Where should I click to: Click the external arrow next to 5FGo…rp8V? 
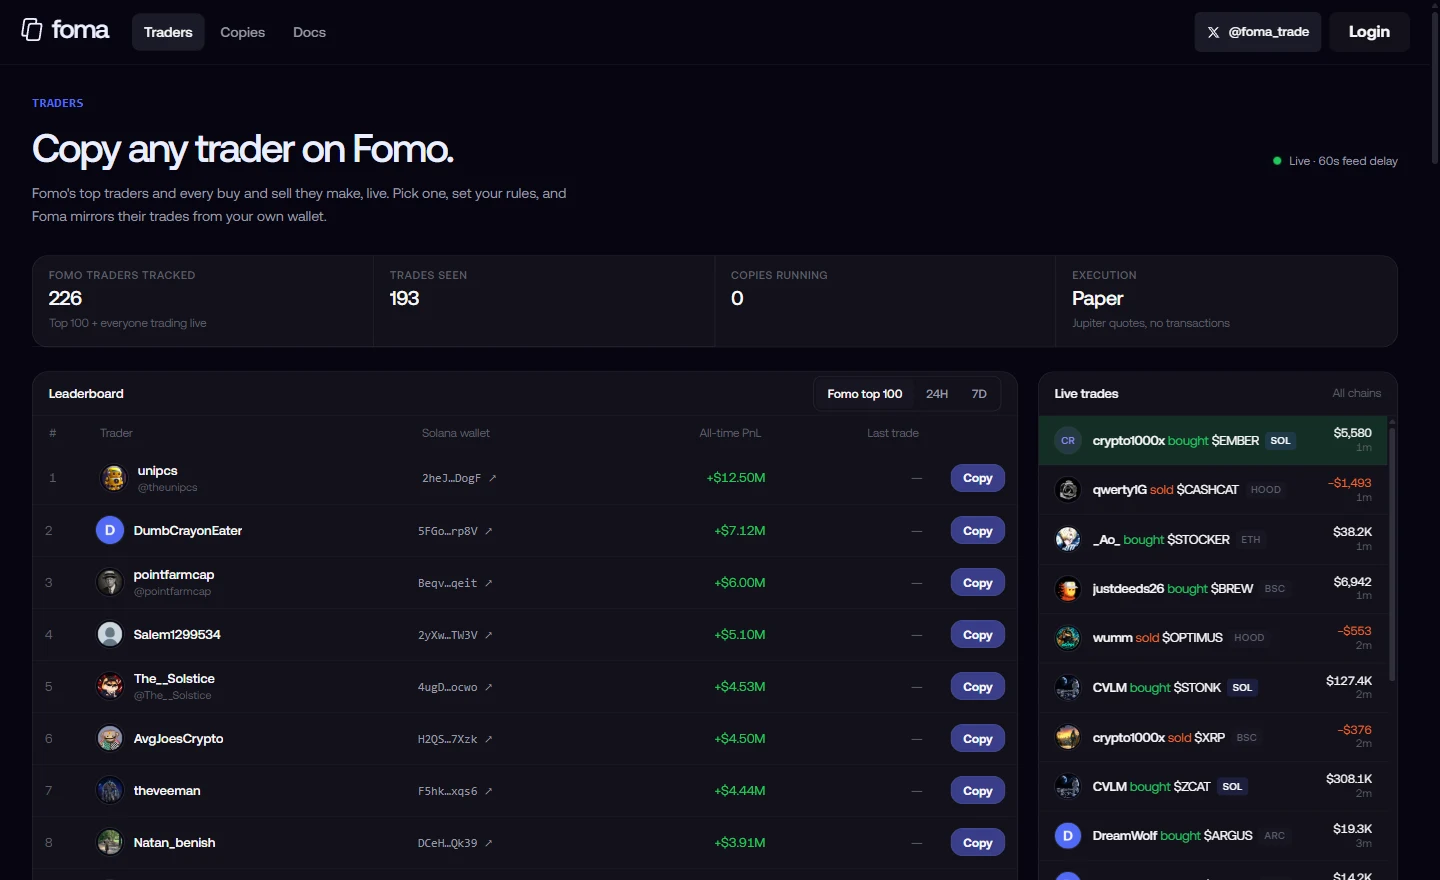click(x=489, y=531)
